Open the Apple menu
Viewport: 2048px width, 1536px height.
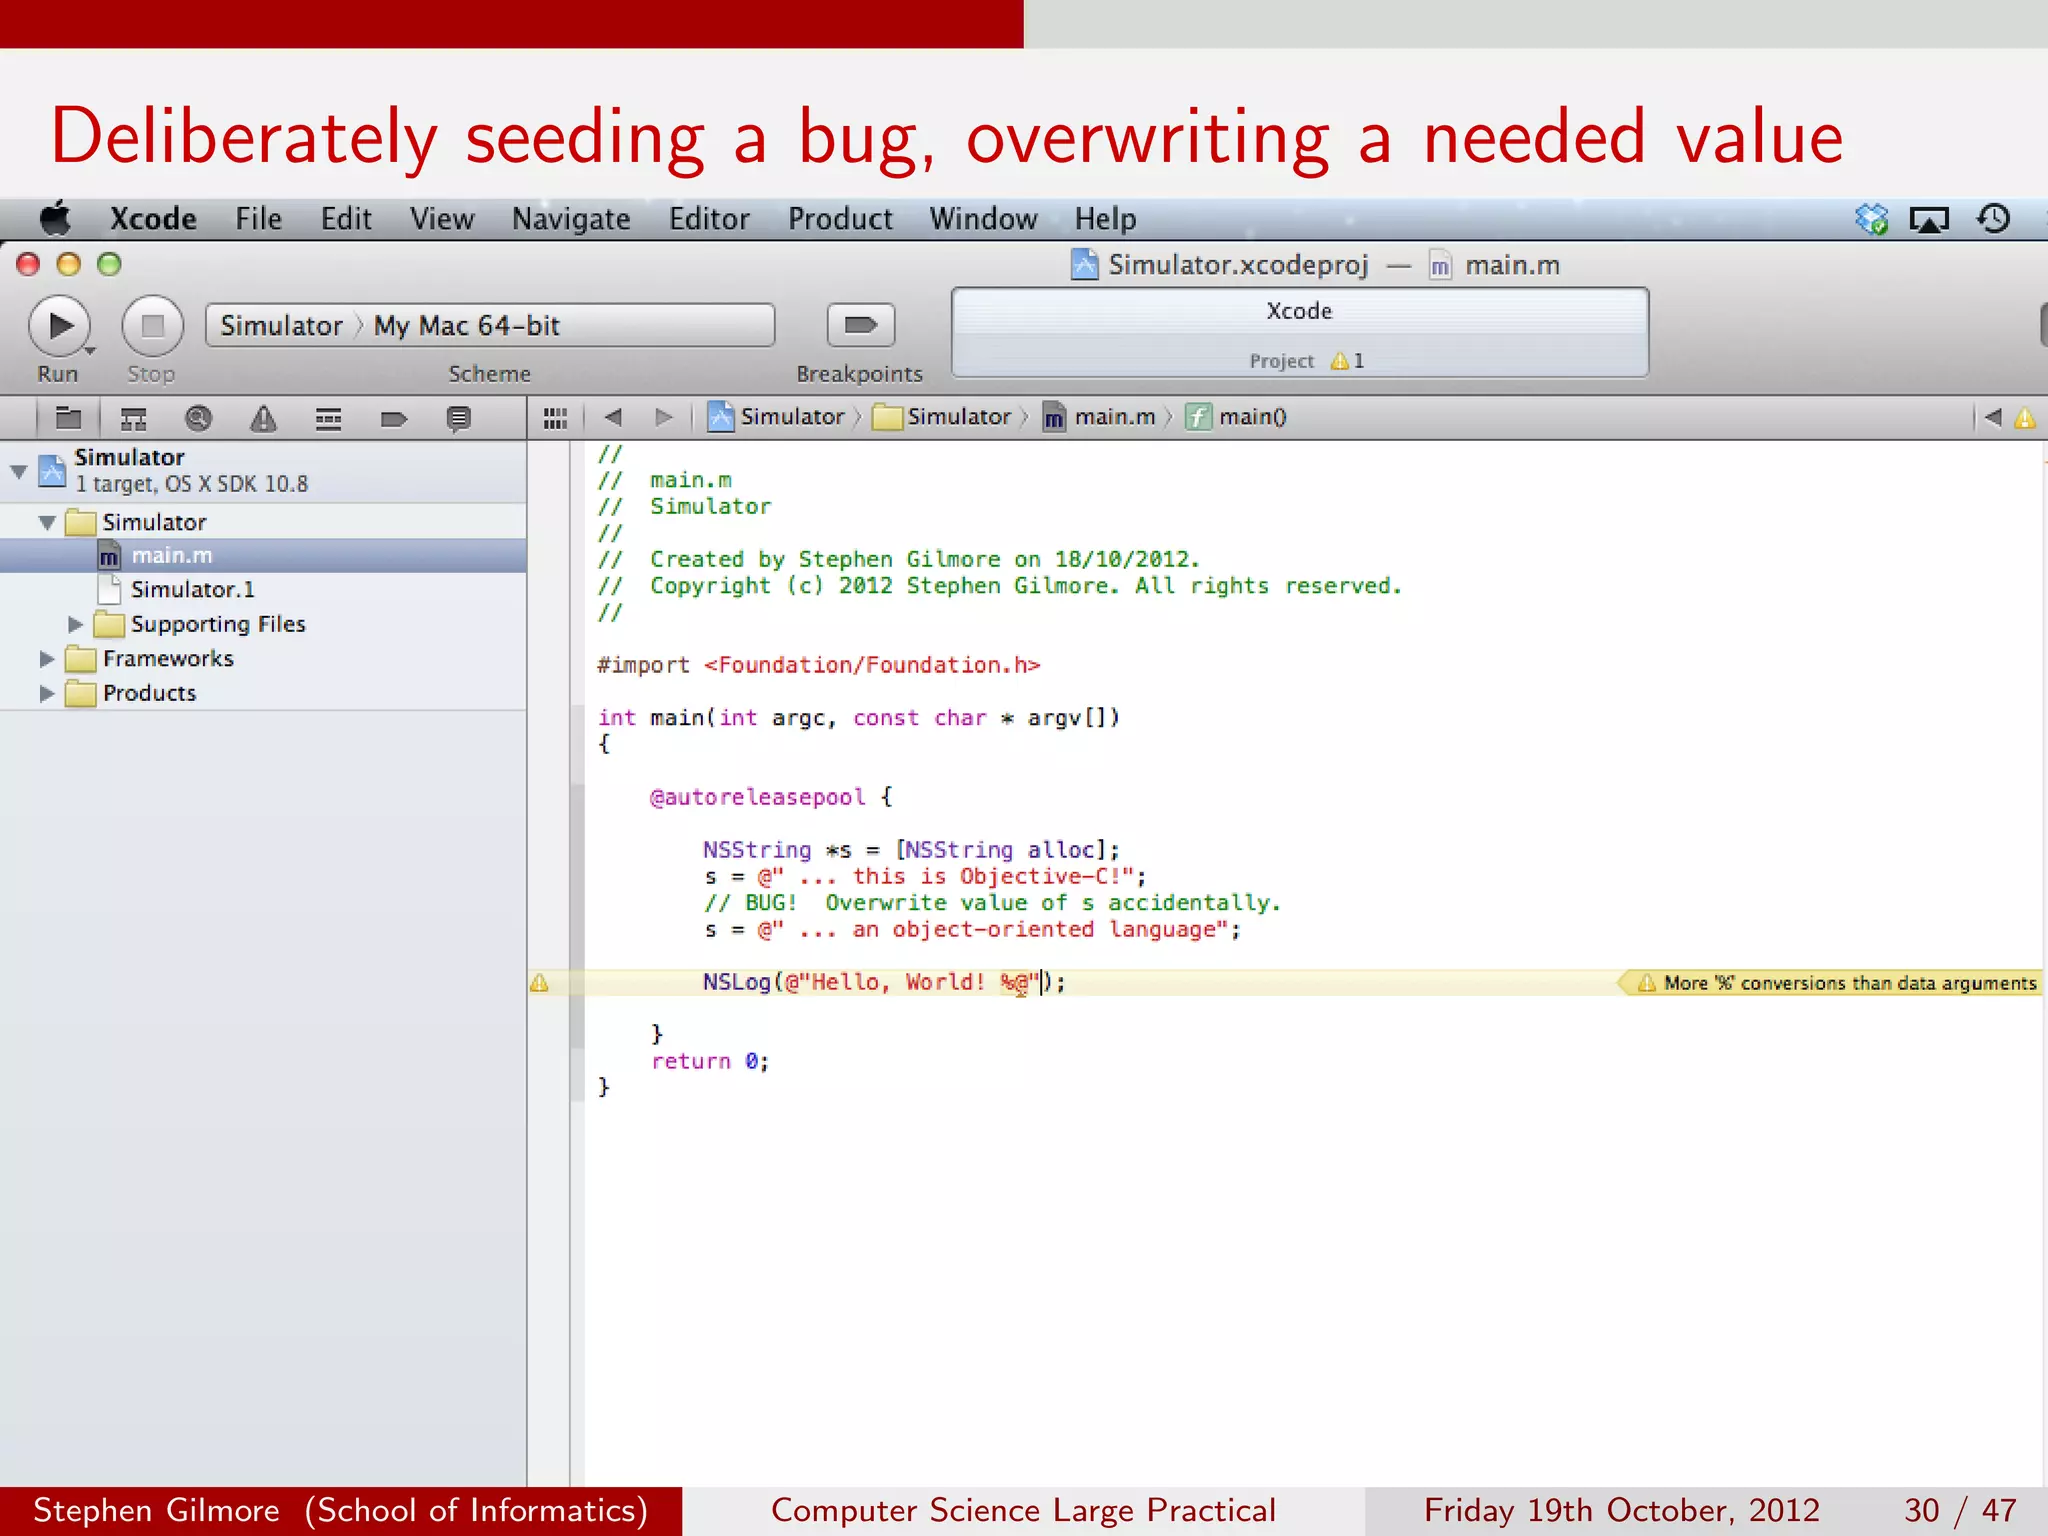tap(56, 218)
